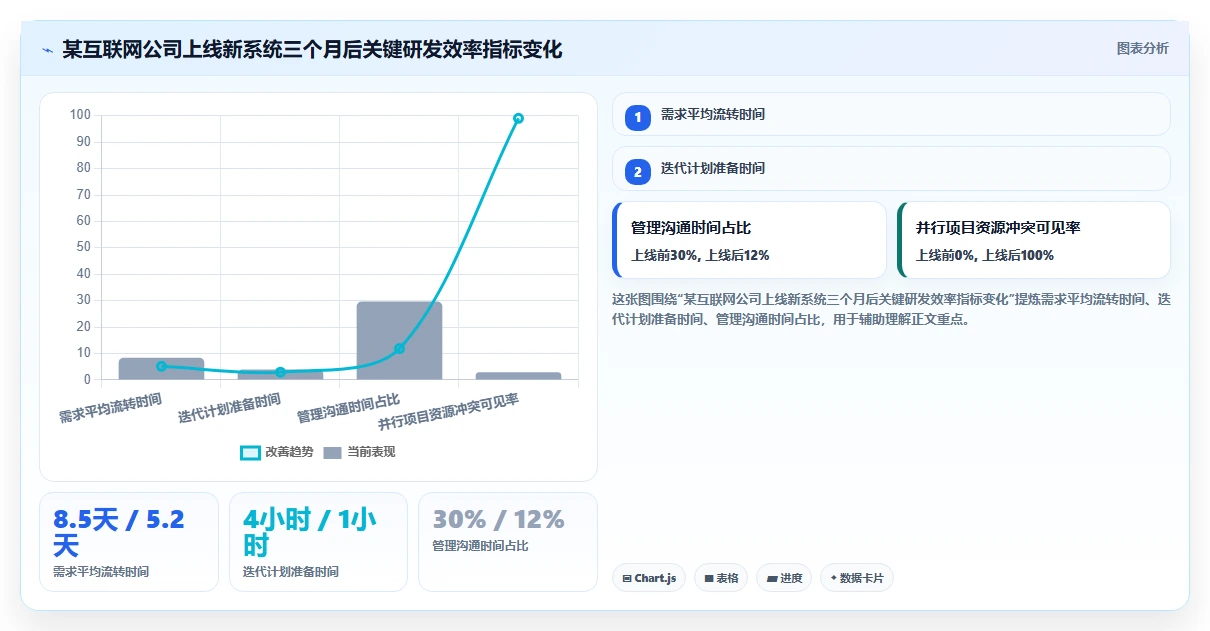The height and width of the screenshot is (631, 1210).
Task: Click the lightning icon beside the title
Action: coord(47,50)
